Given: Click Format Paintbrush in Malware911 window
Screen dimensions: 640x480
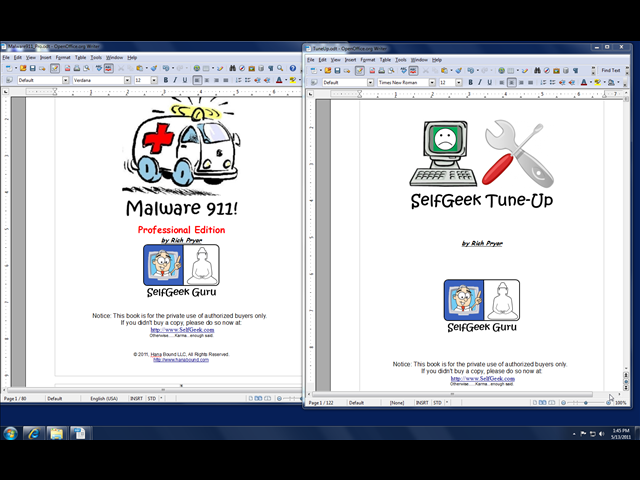Looking at the screenshot, I should (x=153, y=69).
